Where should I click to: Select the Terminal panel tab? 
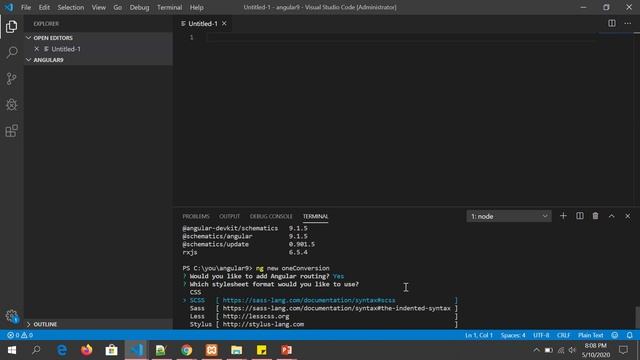click(315, 216)
